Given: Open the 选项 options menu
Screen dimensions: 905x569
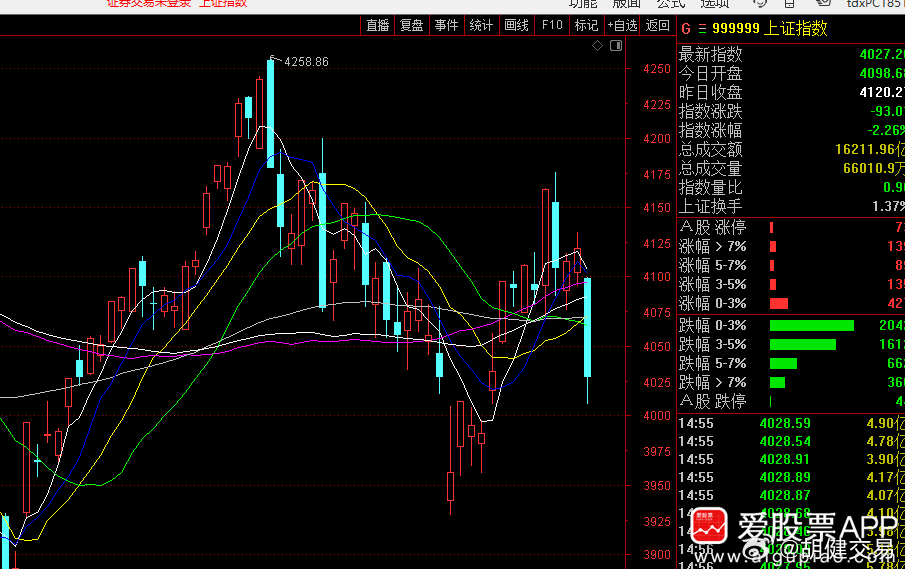Looking at the screenshot, I should (x=715, y=4).
